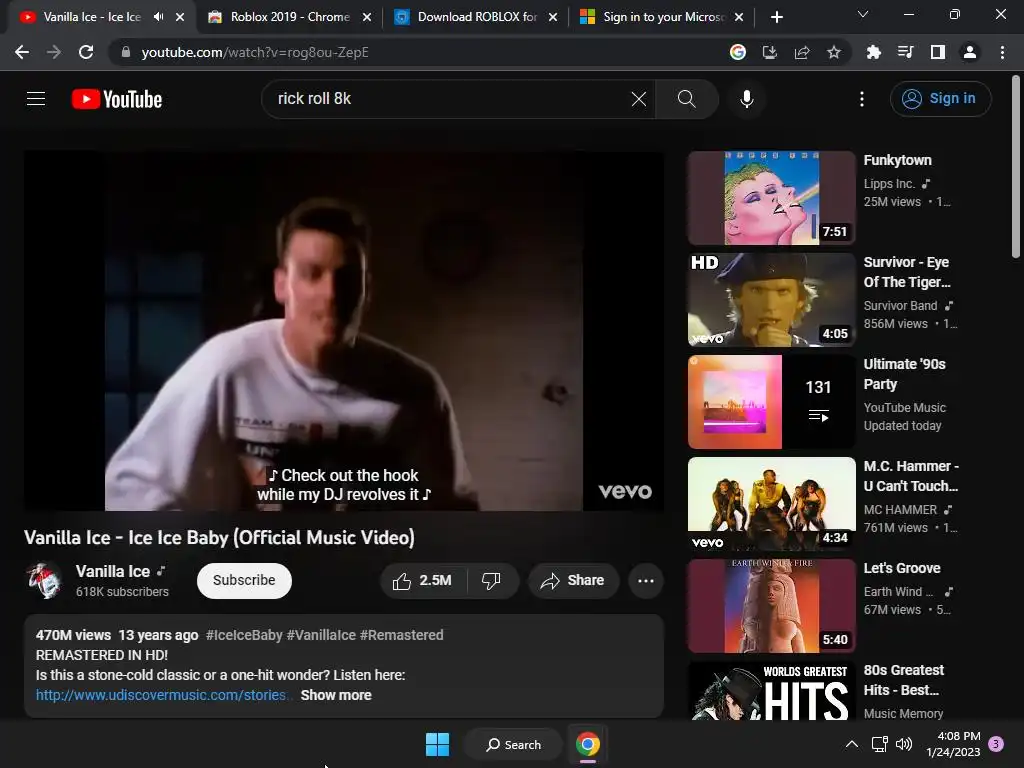
Task: Go forward in browser history
Action: (54, 52)
